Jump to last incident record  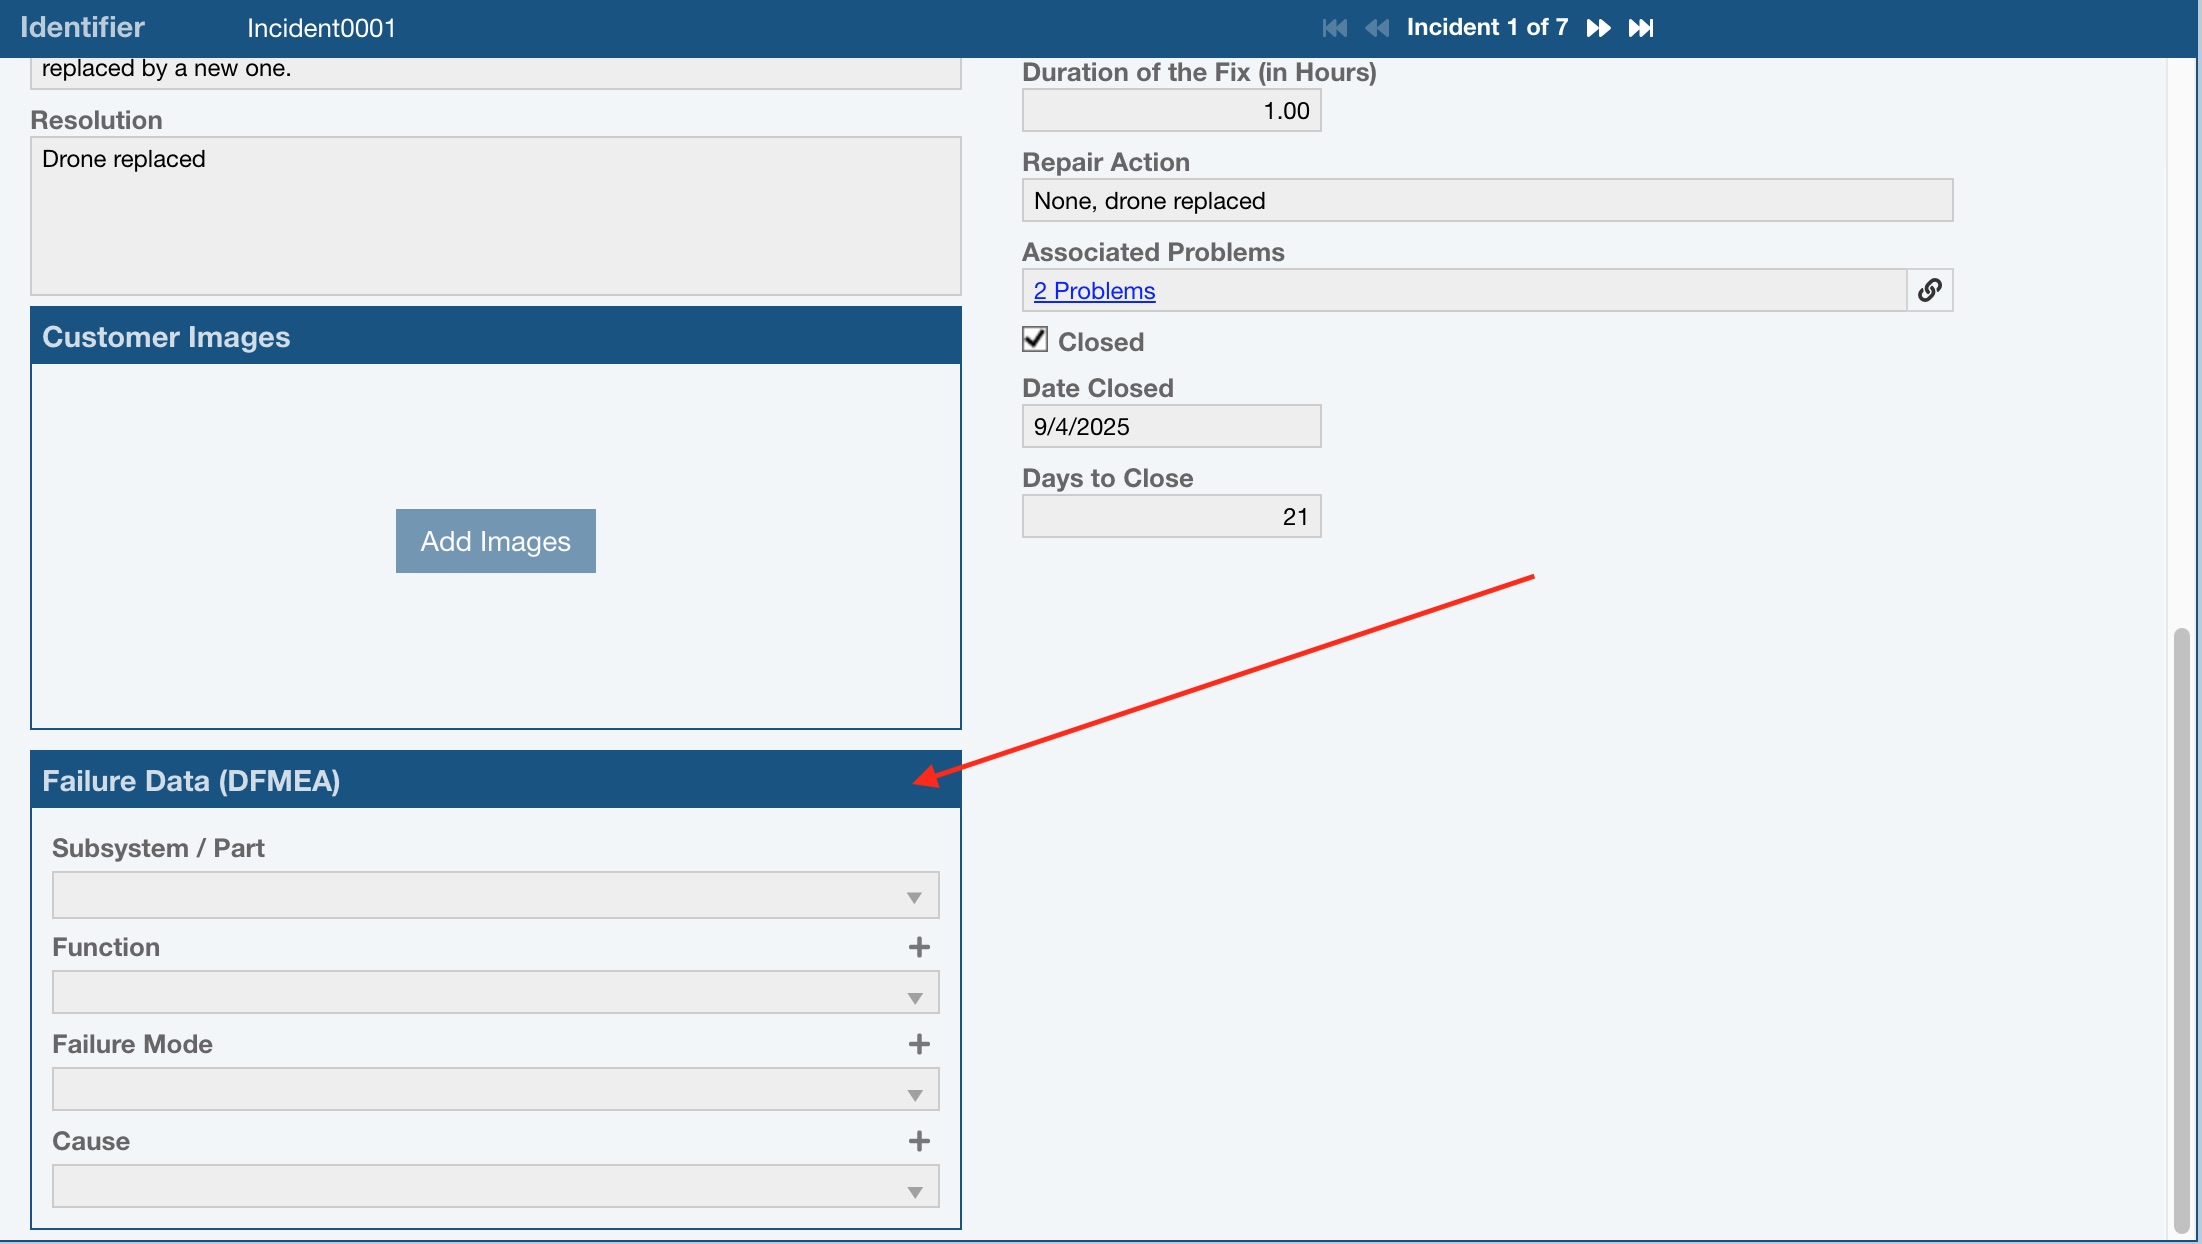1641,28
